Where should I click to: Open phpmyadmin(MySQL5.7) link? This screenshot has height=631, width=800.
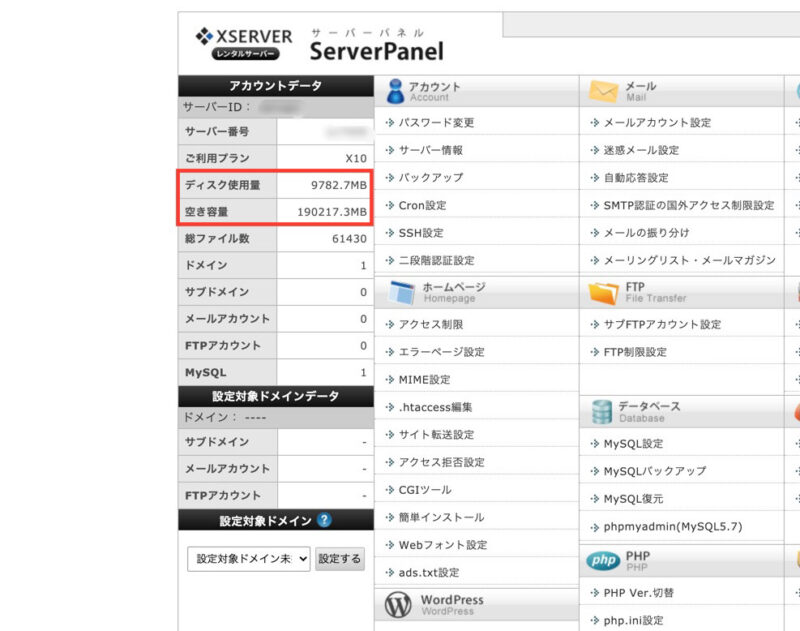(x=673, y=527)
